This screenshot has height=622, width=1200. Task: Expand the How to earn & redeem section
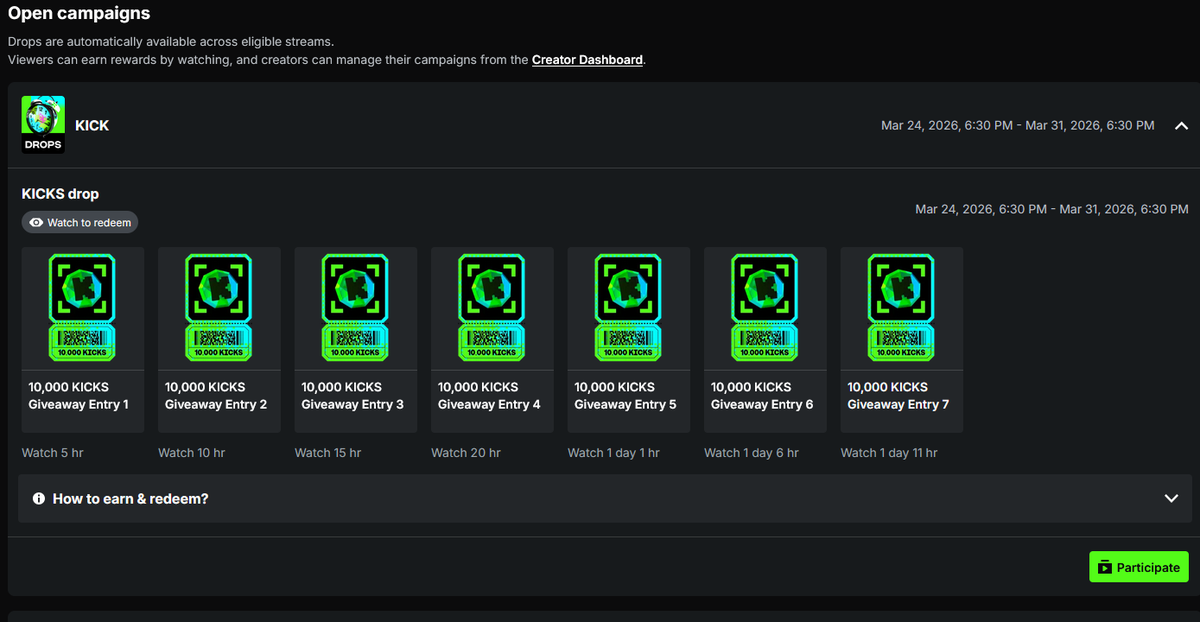click(x=605, y=498)
